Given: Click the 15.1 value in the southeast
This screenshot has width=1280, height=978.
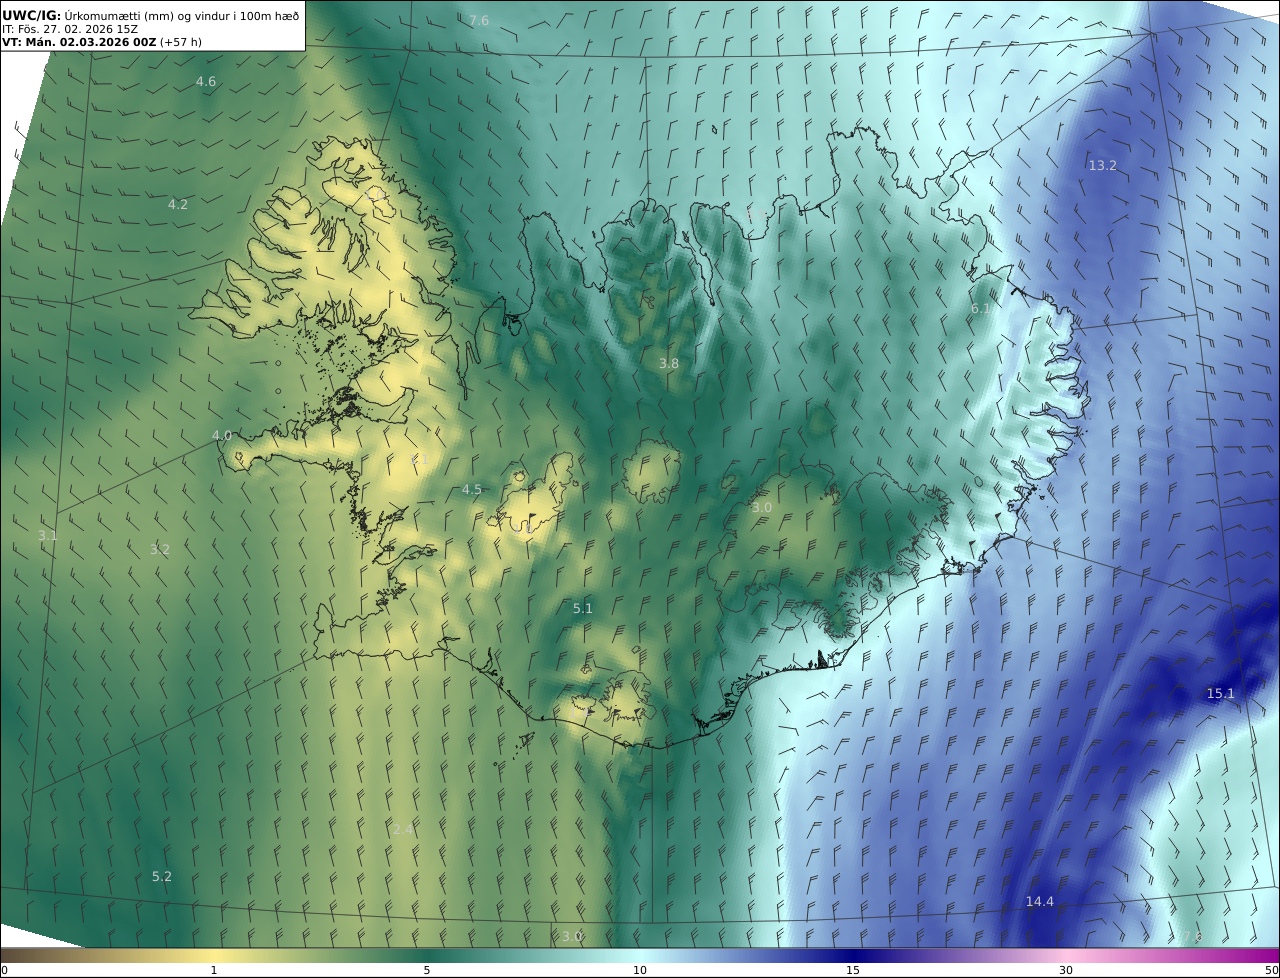Looking at the screenshot, I should pyautogui.click(x=1220, y=693).
